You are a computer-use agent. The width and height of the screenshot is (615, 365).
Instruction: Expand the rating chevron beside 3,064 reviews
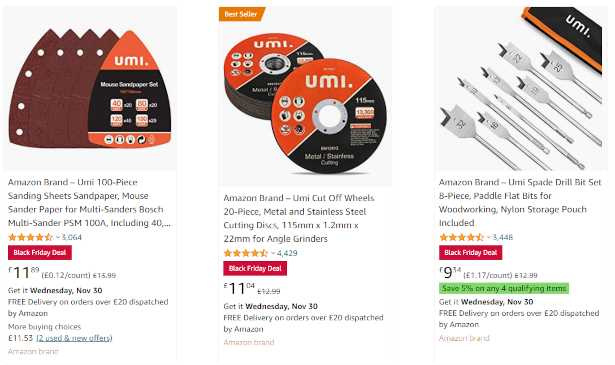click(58, 237)
